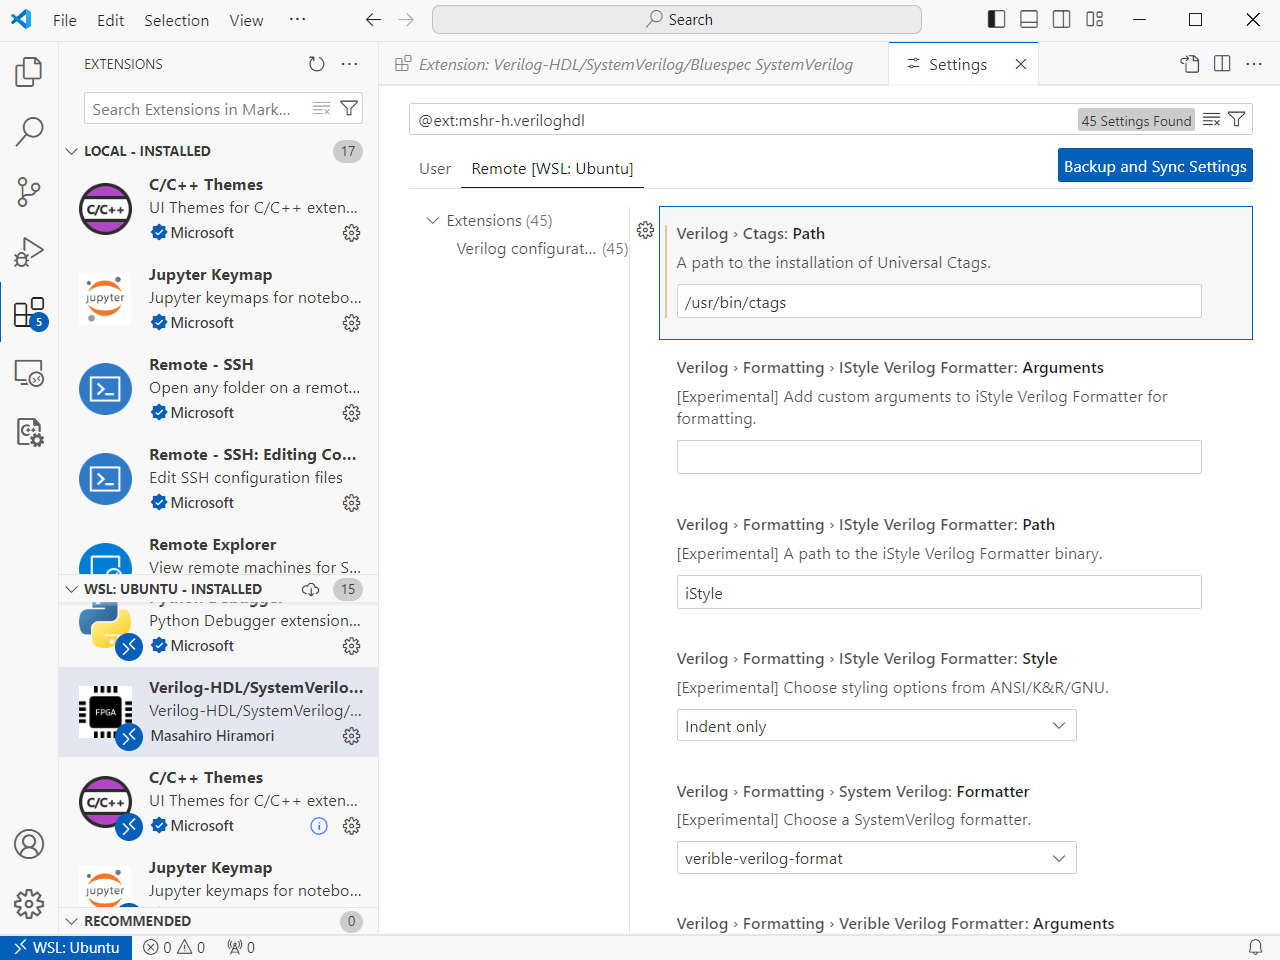This screenshot has height=960, width=1280.
Task: Click Search Extensions input field
Action: [198, 109]
